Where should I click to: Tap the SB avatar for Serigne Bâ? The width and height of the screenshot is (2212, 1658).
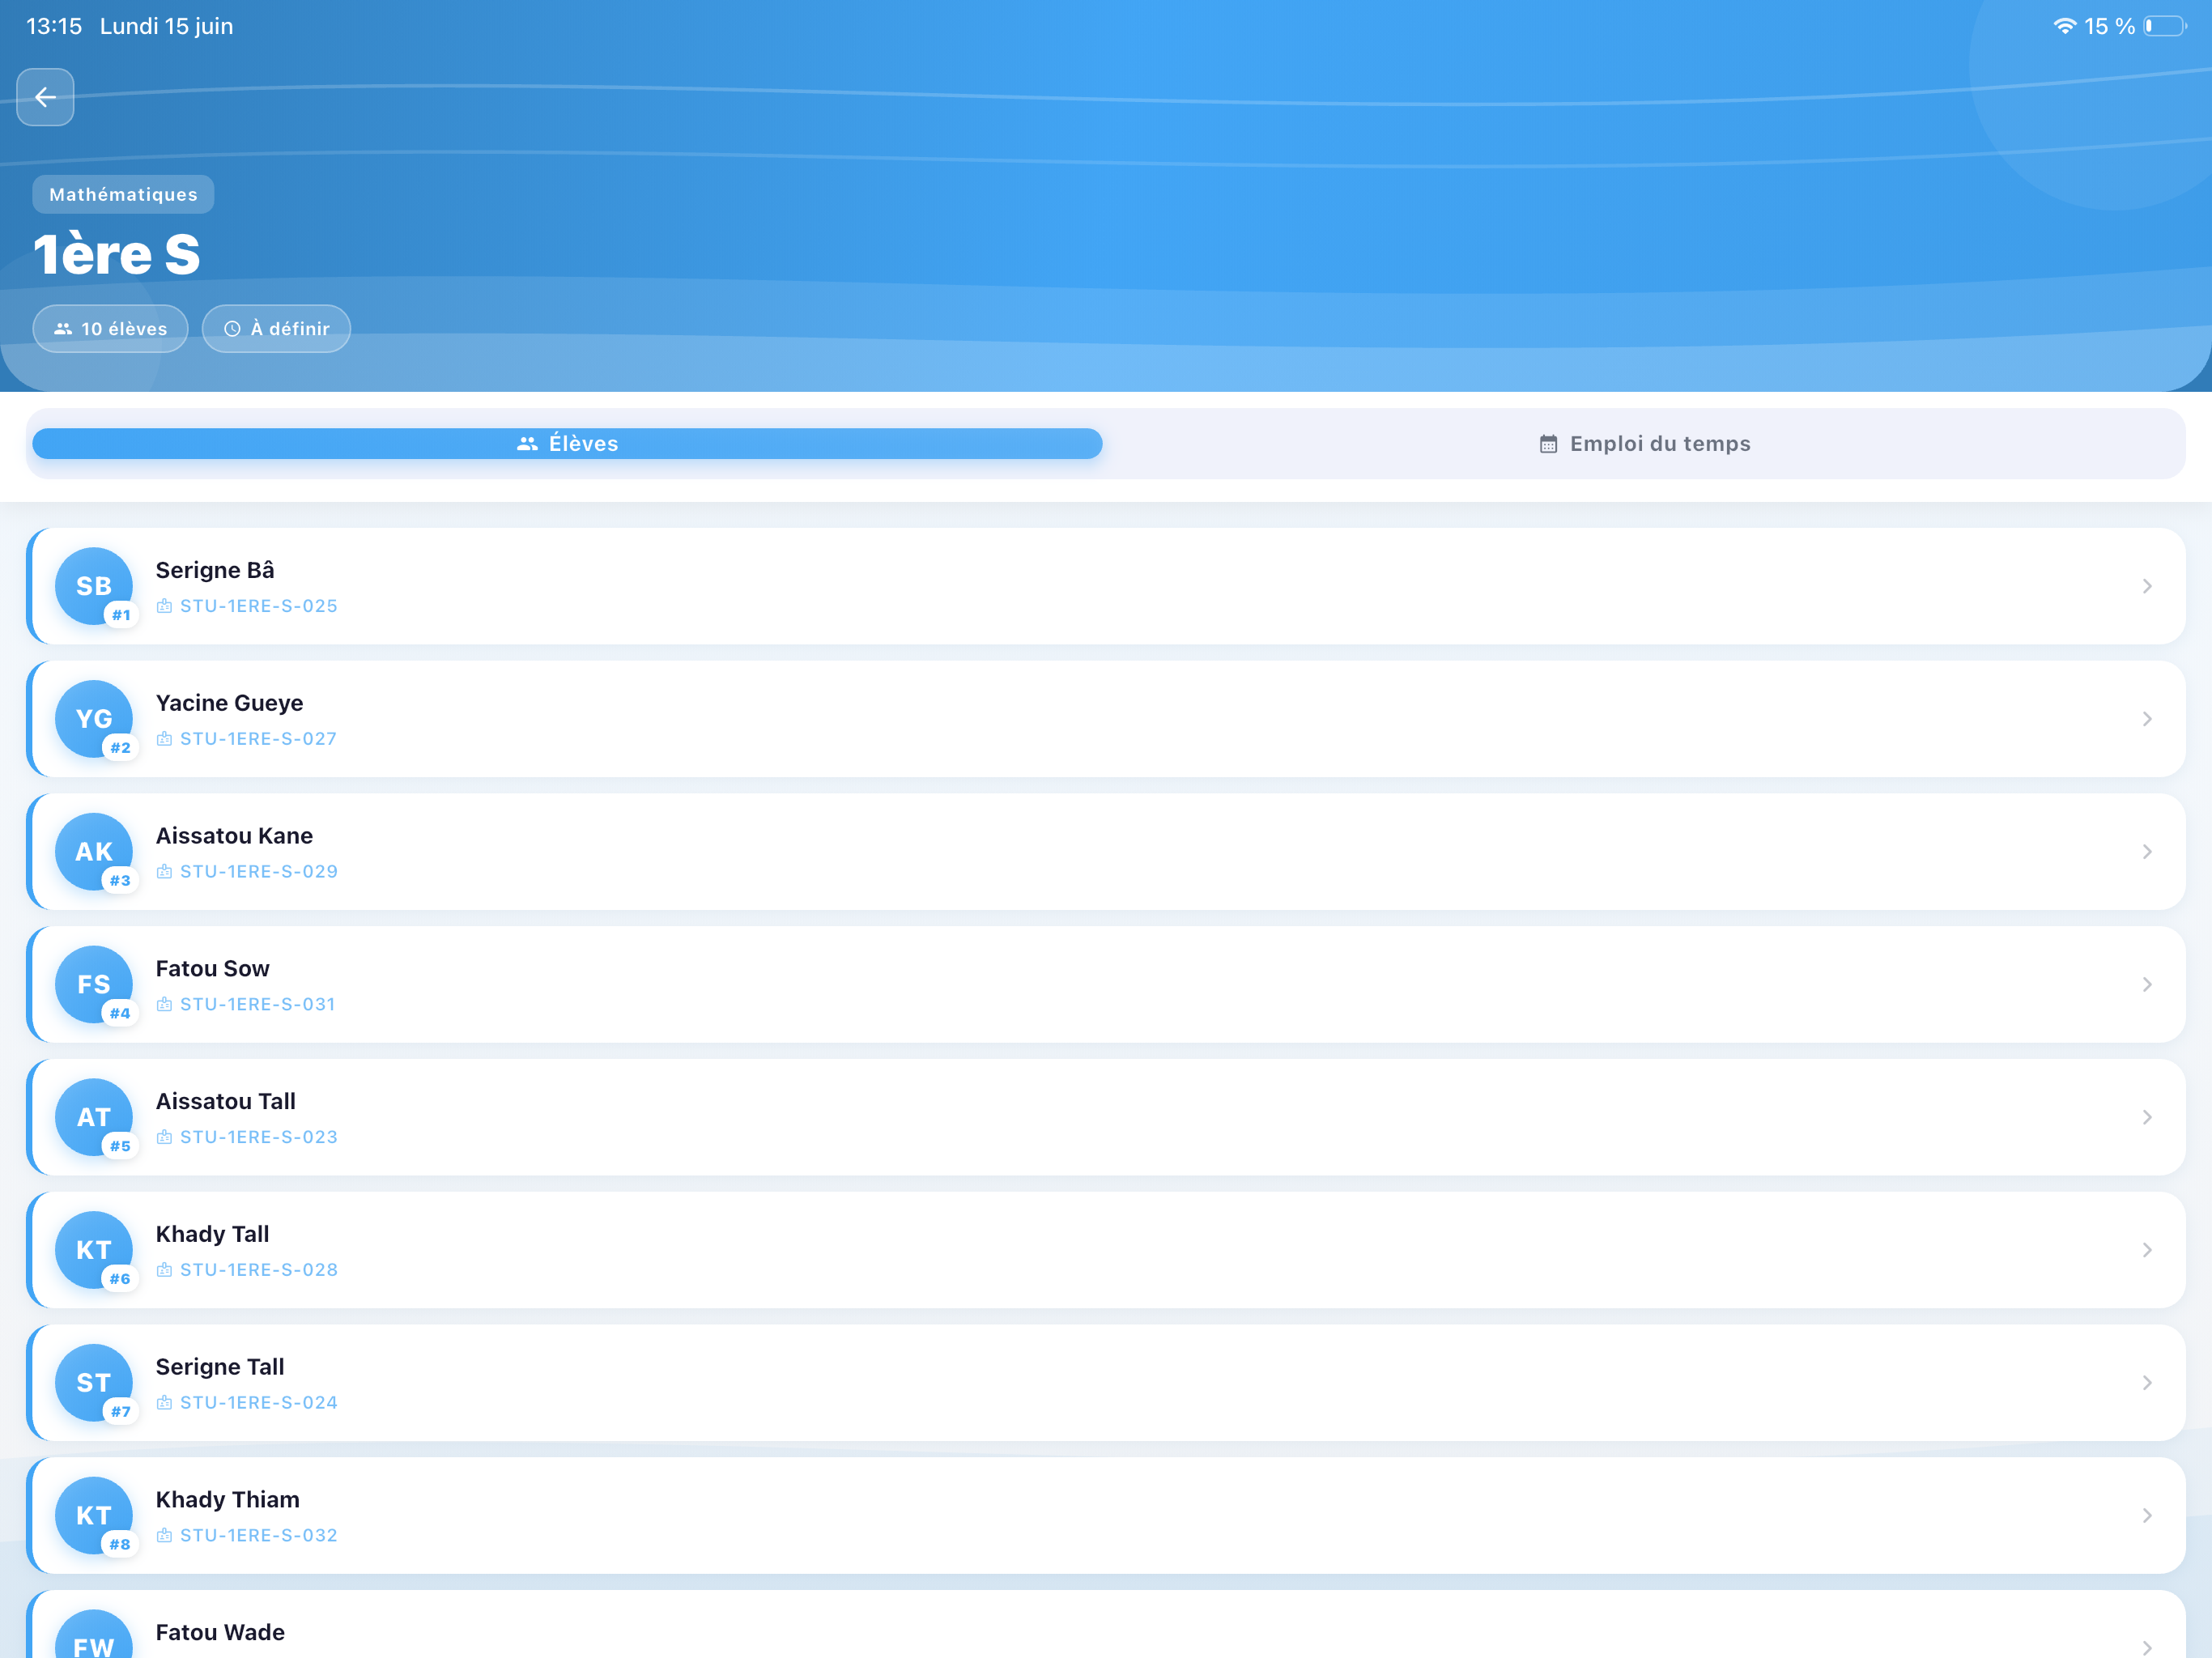coord(94,586)
